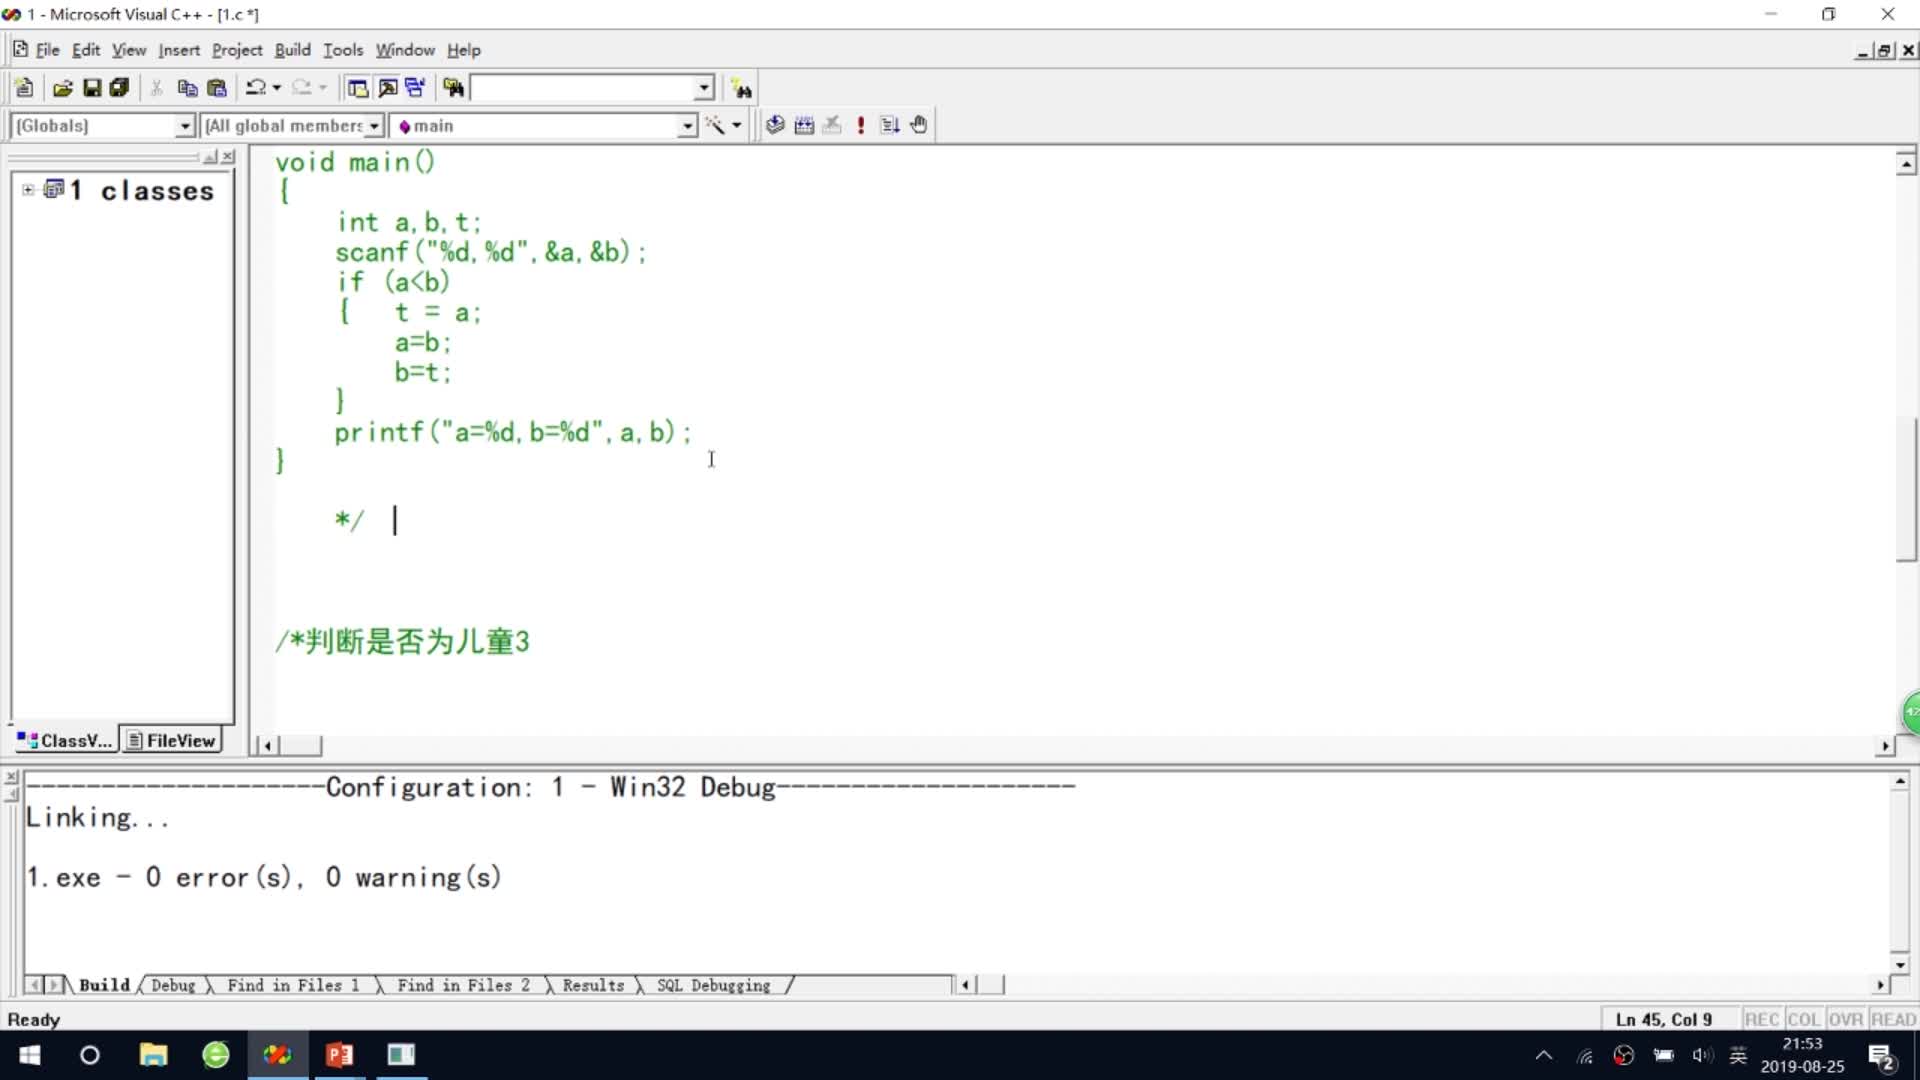1920x1080 pixels.
Task: Open the Find in Files 1 tab
Action: [x=292, y=985]
